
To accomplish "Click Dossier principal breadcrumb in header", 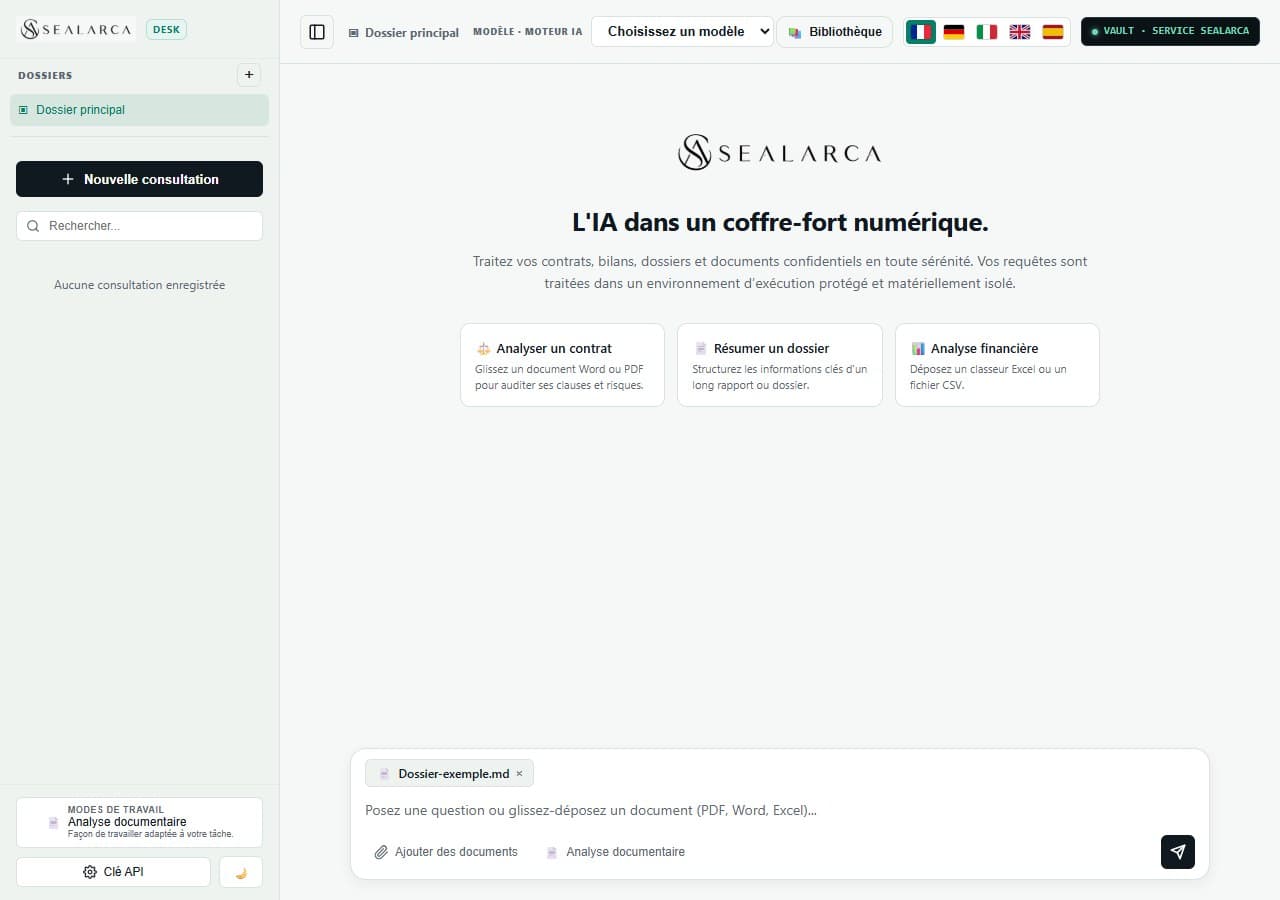I will [x=403, y=32].
